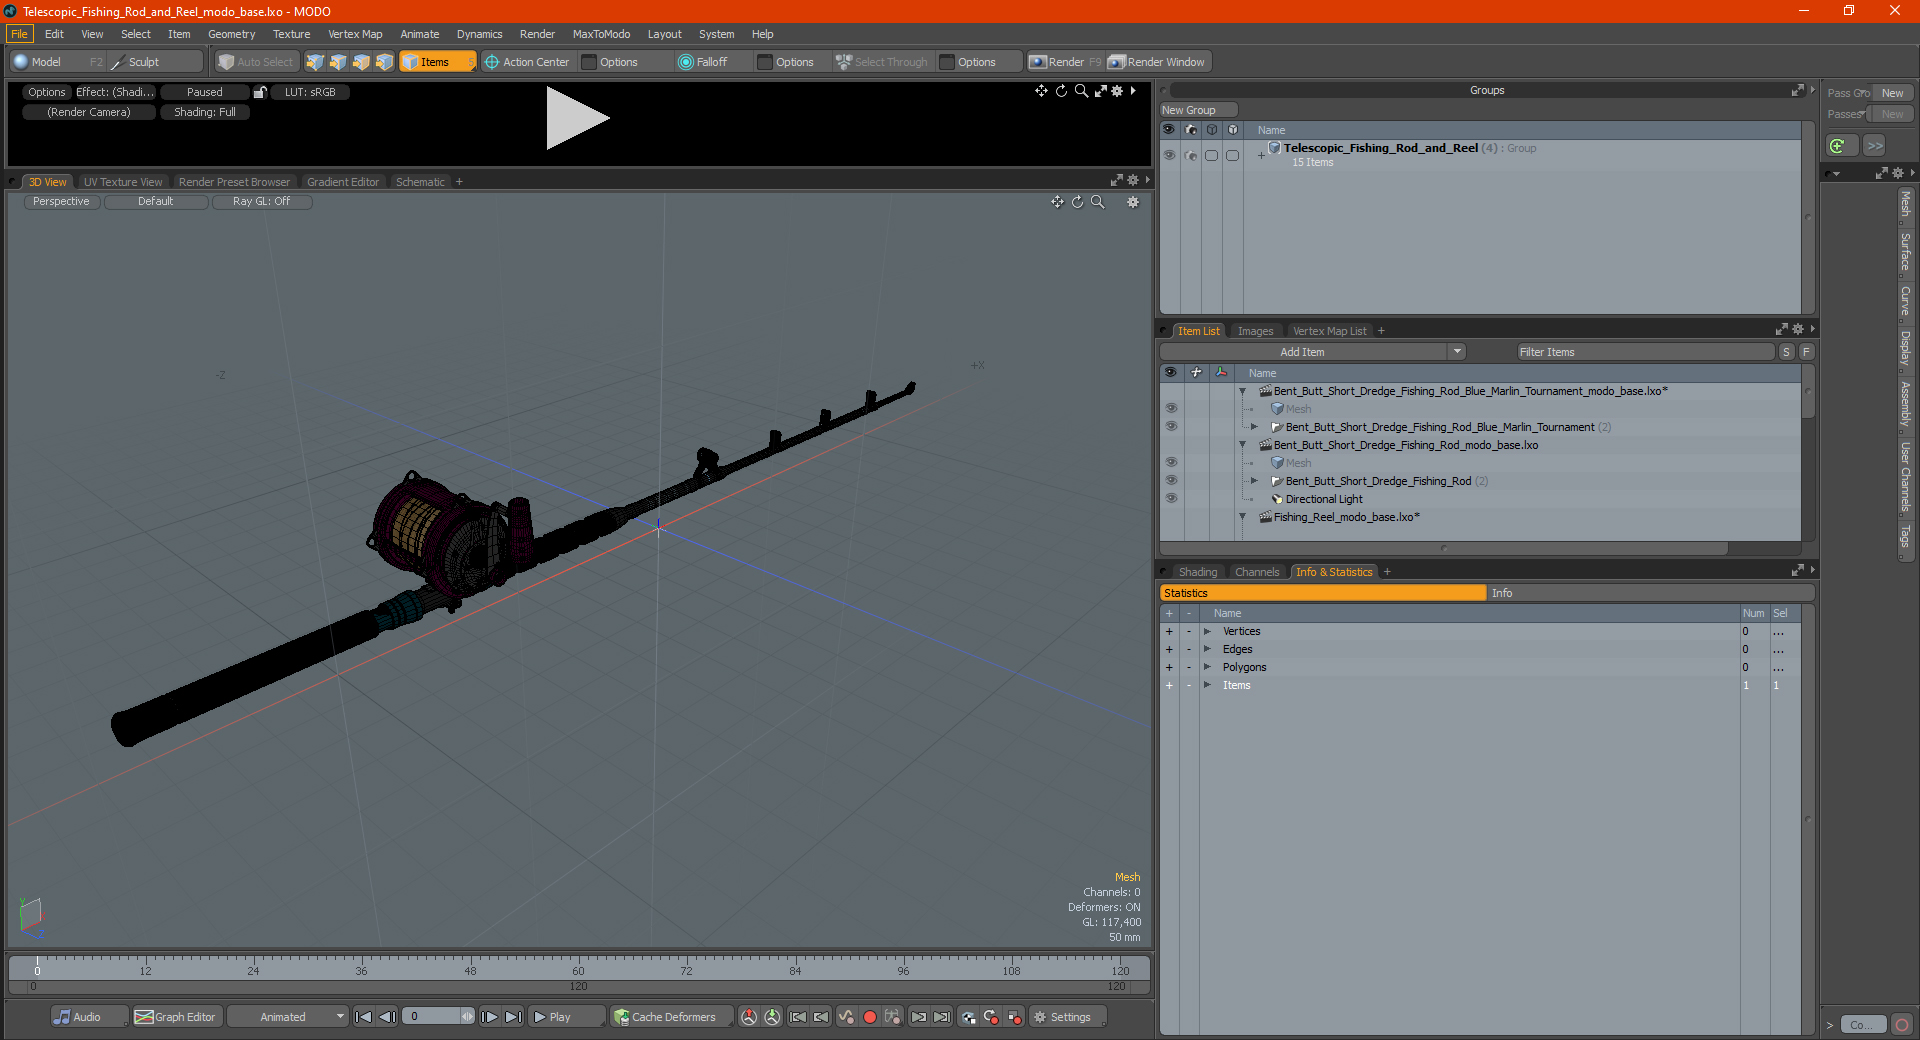Open the Perspective view dropdown

pos(61,201)
